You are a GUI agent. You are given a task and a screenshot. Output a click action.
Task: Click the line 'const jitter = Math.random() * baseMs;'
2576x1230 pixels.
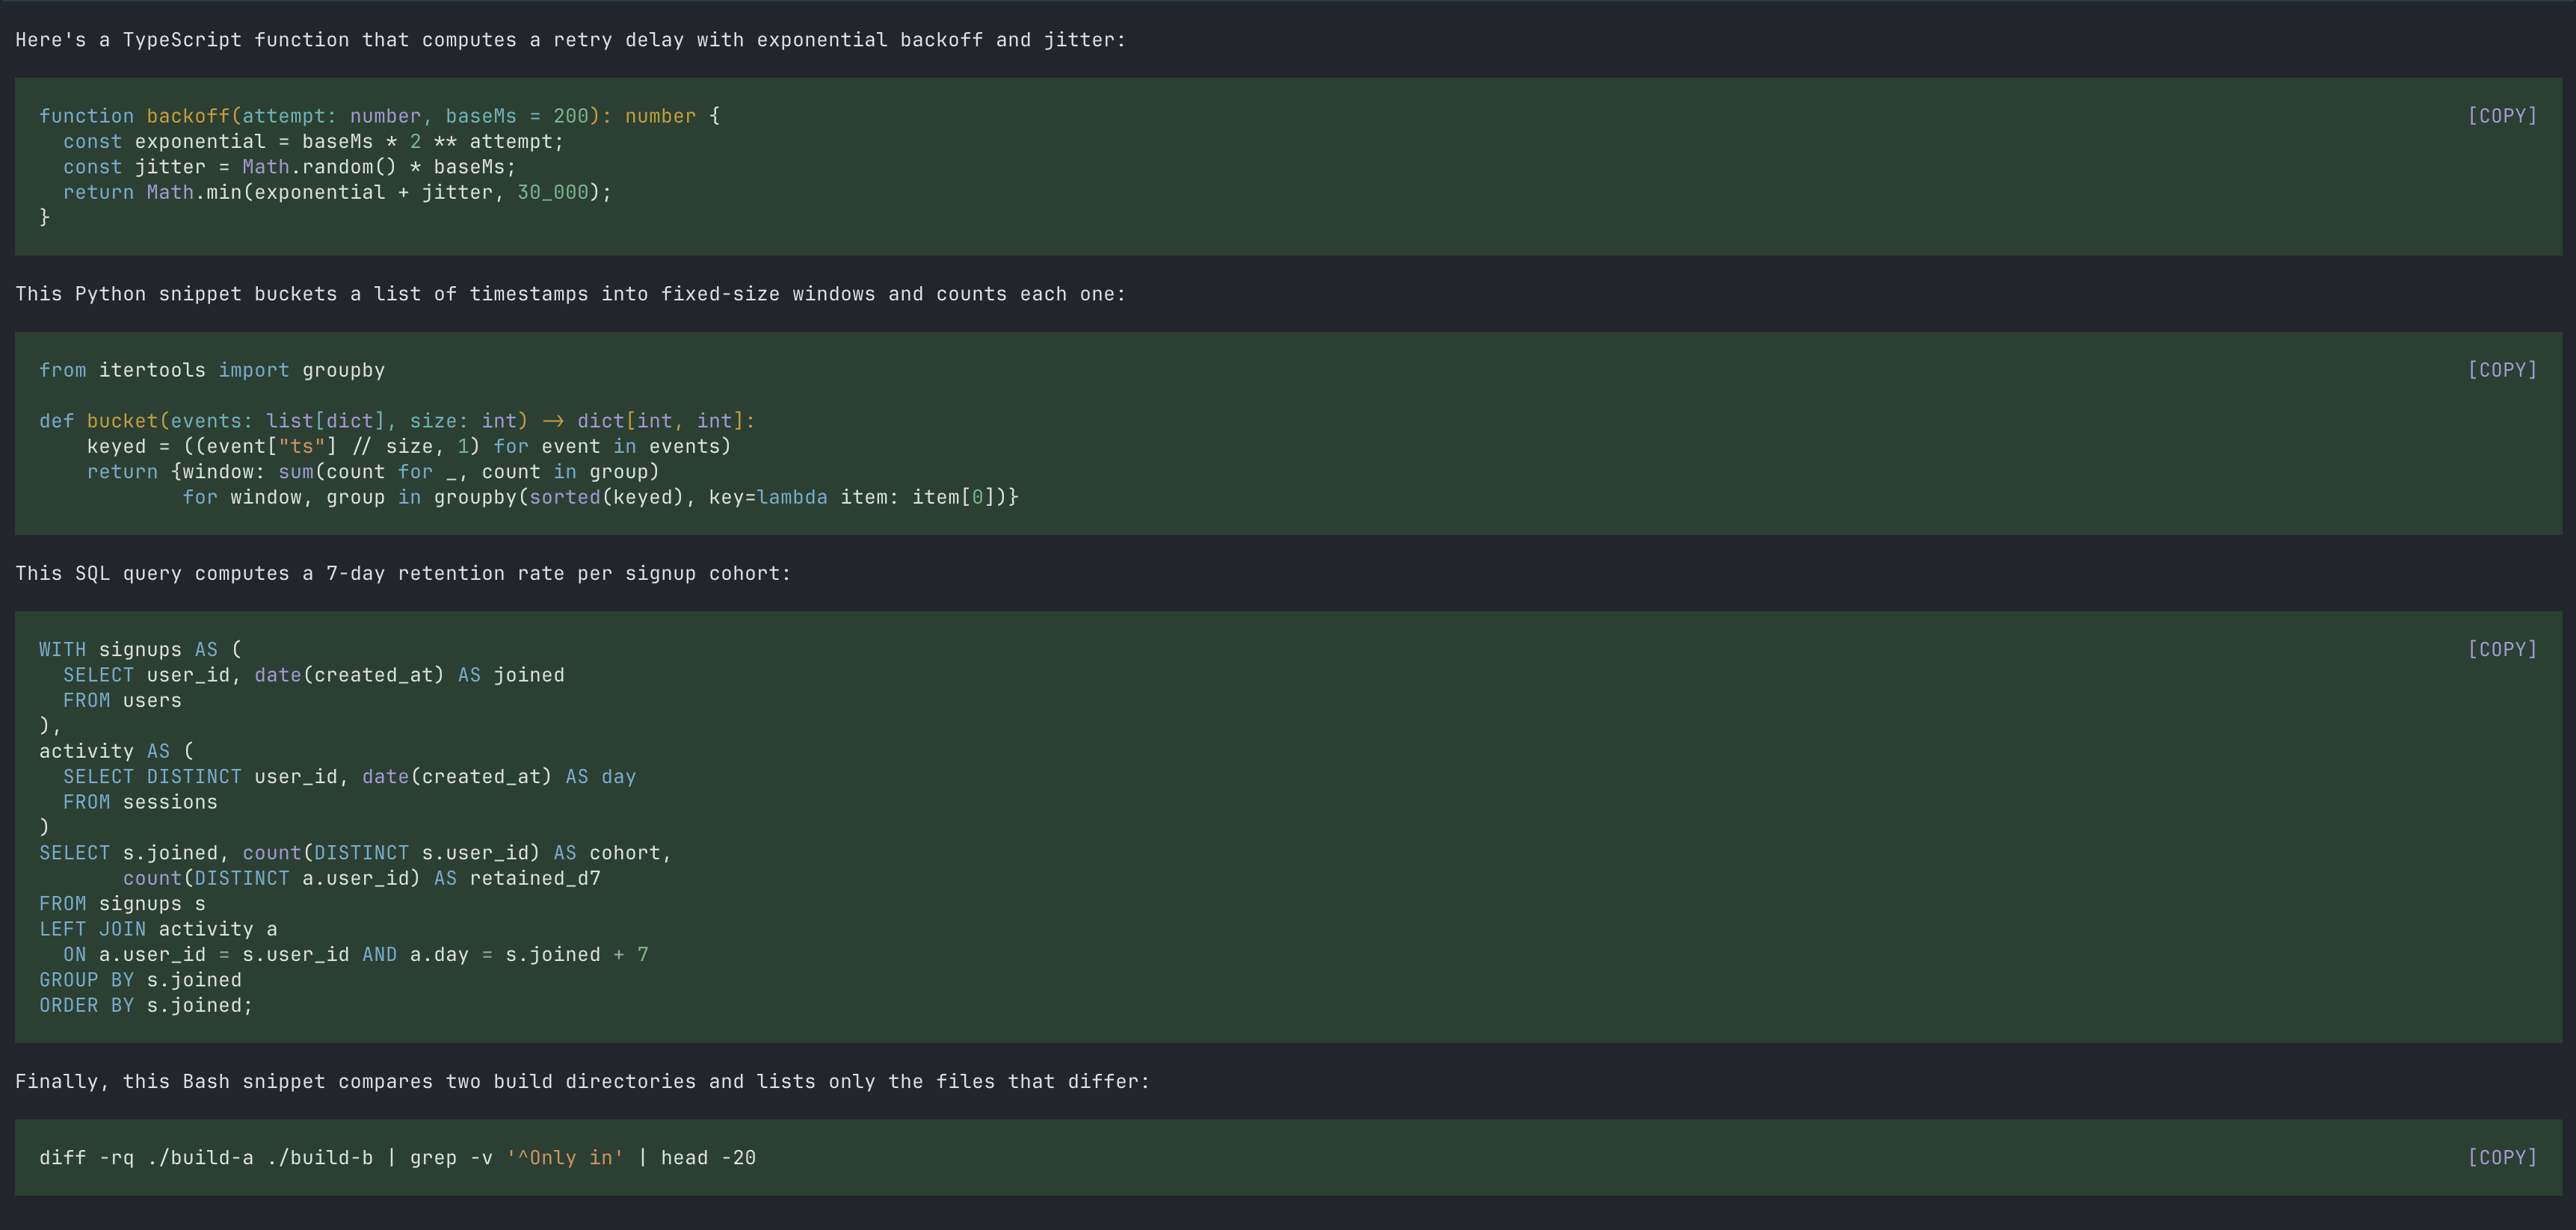pyautogui.click(x=289, y=167)
